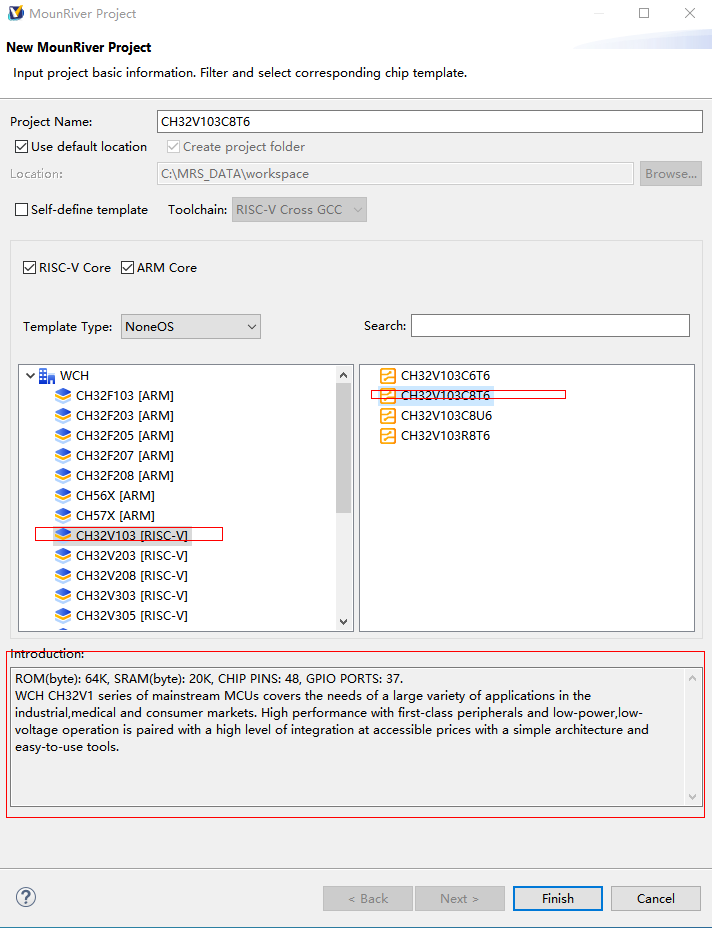Click the chip family list scroll-down arrow
This screenshot has height=928, width=712.
pos(343,621)
